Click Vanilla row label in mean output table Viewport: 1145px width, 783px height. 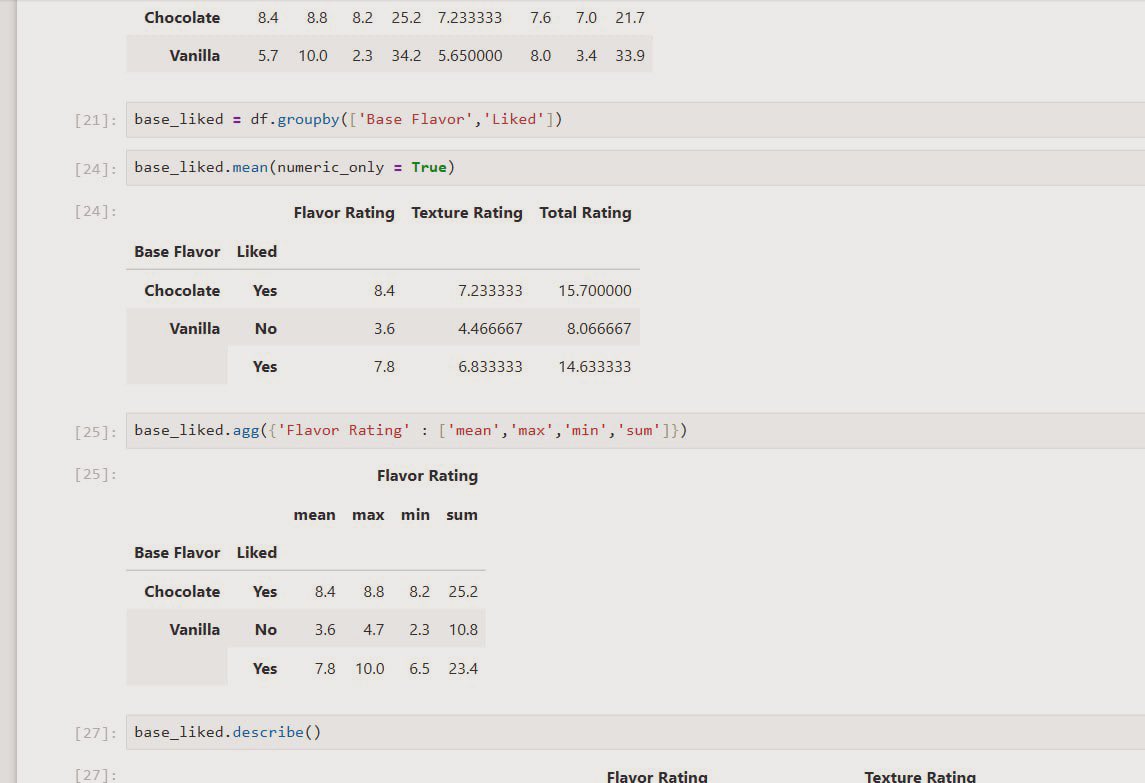194,329
